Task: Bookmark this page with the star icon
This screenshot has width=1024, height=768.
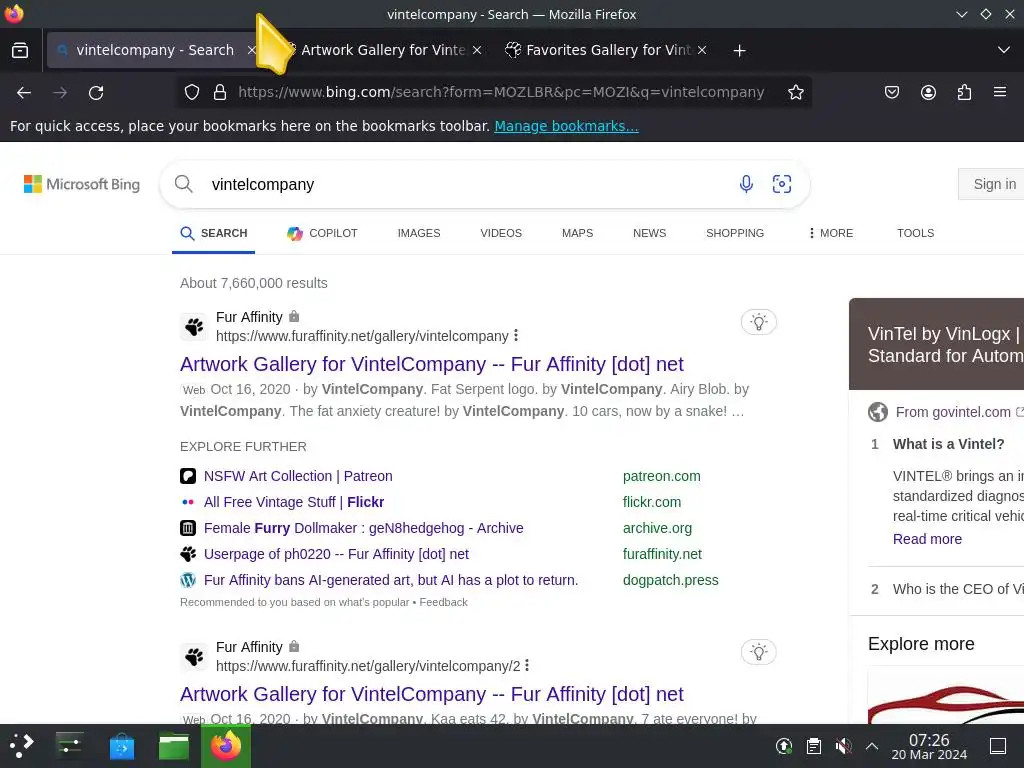Action: (x=795, y=93)
